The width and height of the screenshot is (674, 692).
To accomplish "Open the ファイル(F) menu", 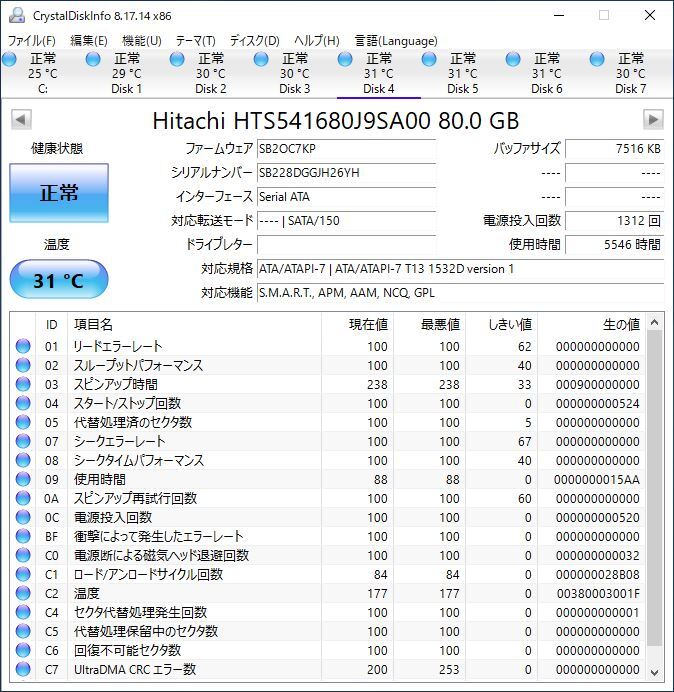I will [32, 41].
